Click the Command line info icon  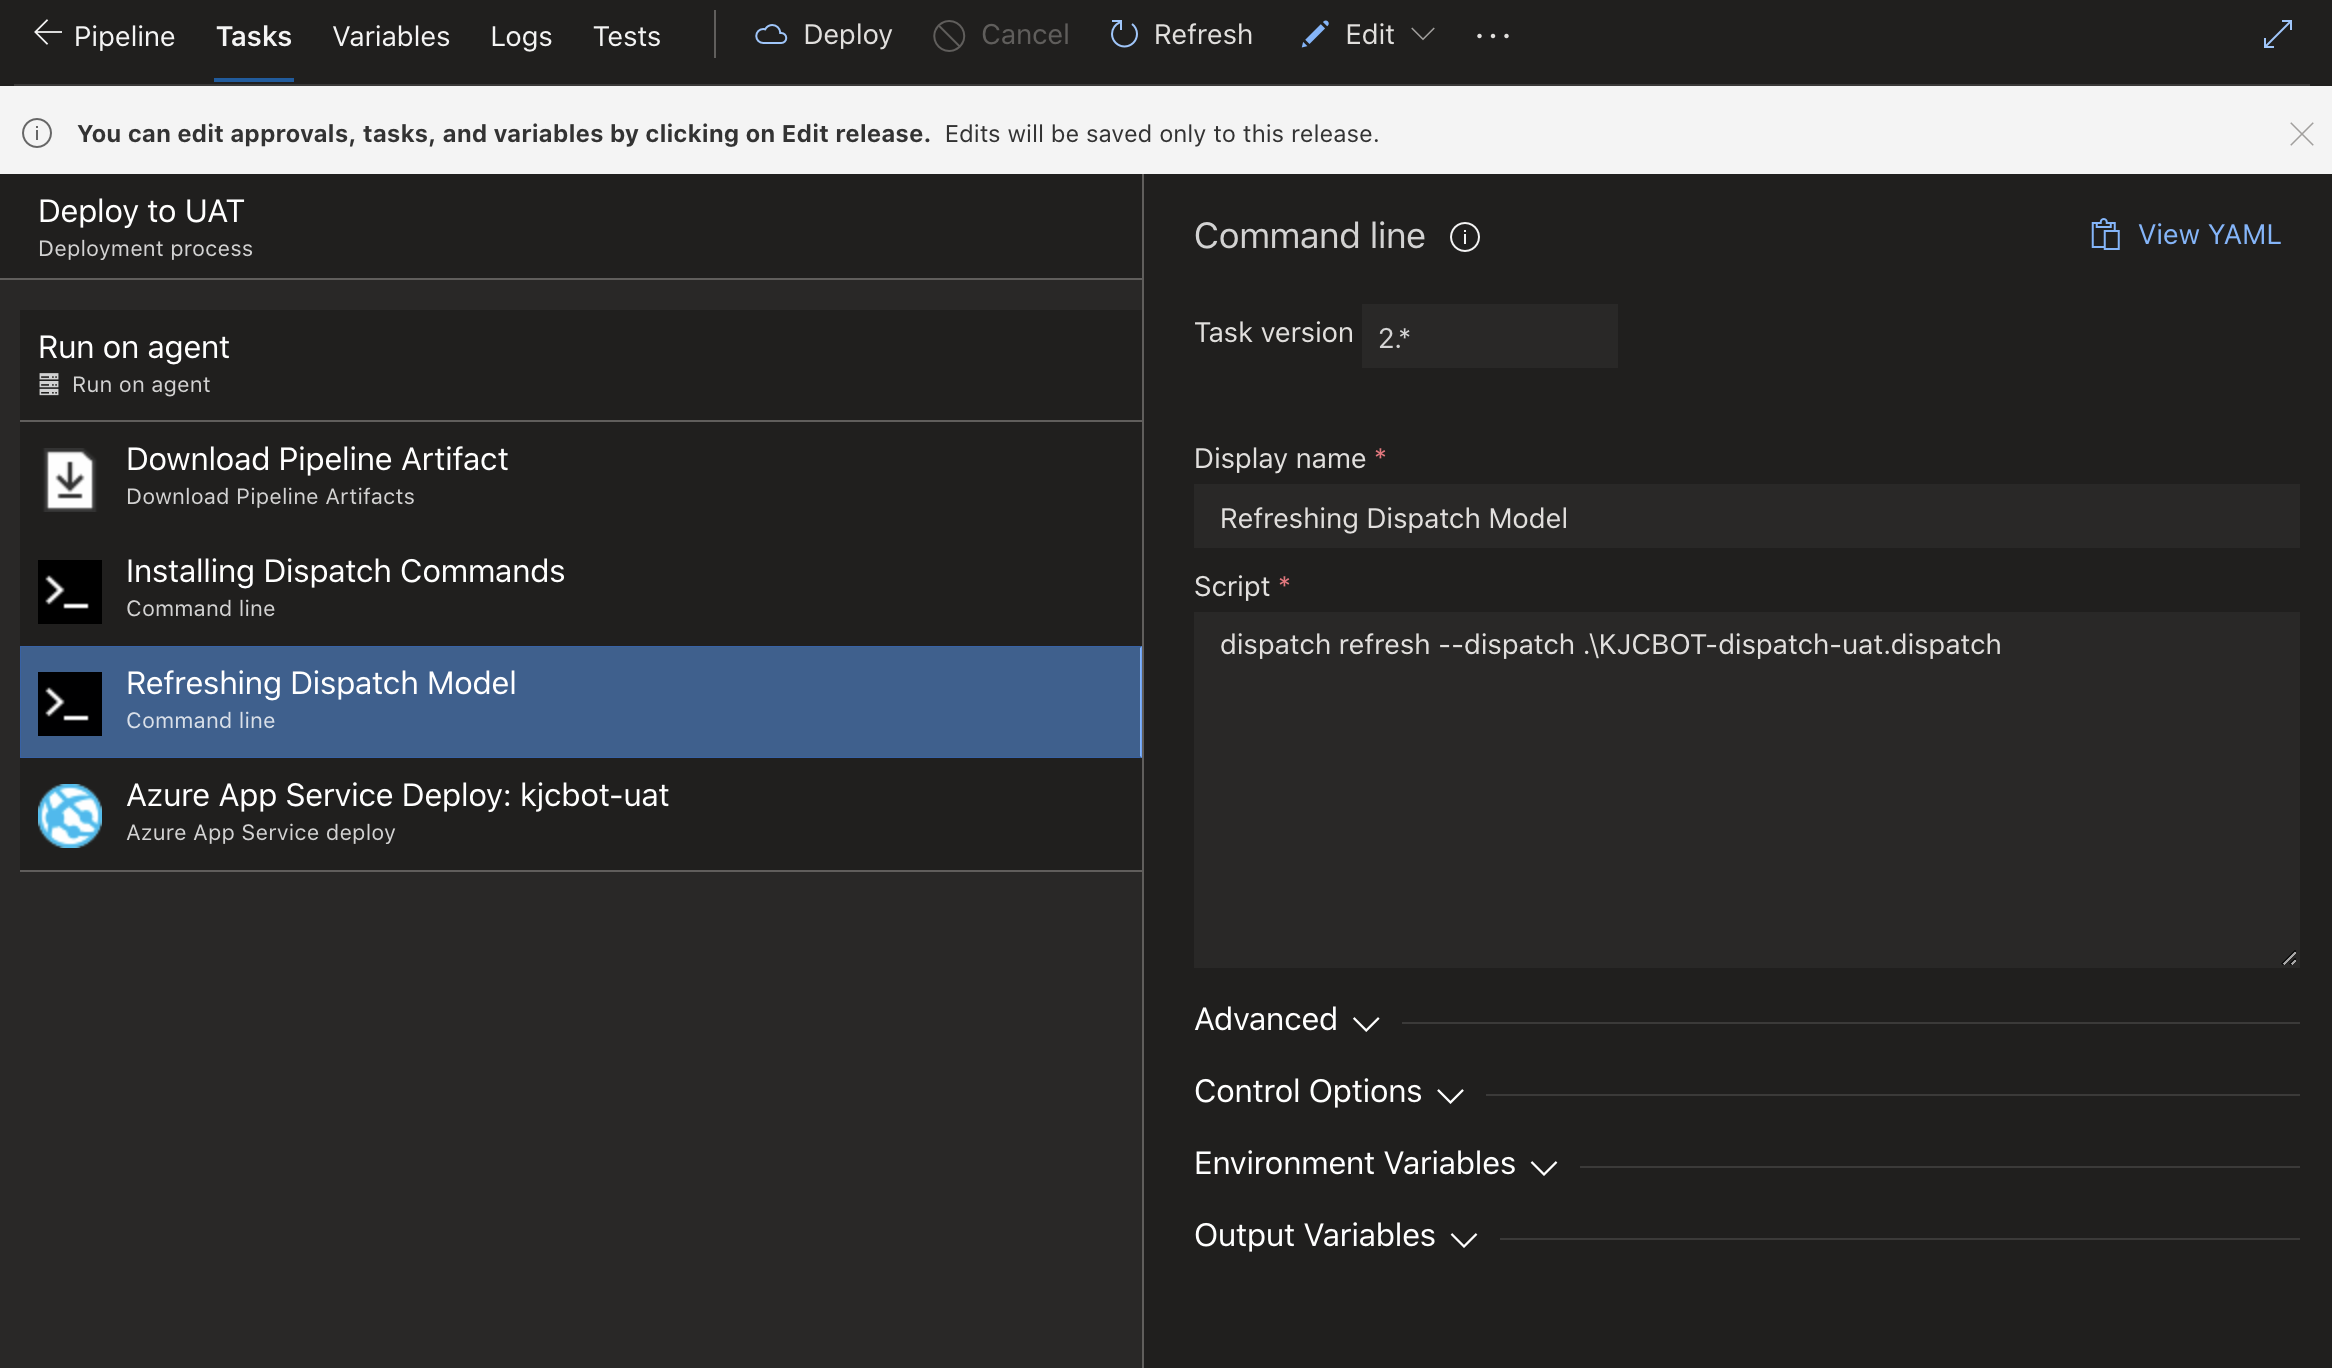1465,237
